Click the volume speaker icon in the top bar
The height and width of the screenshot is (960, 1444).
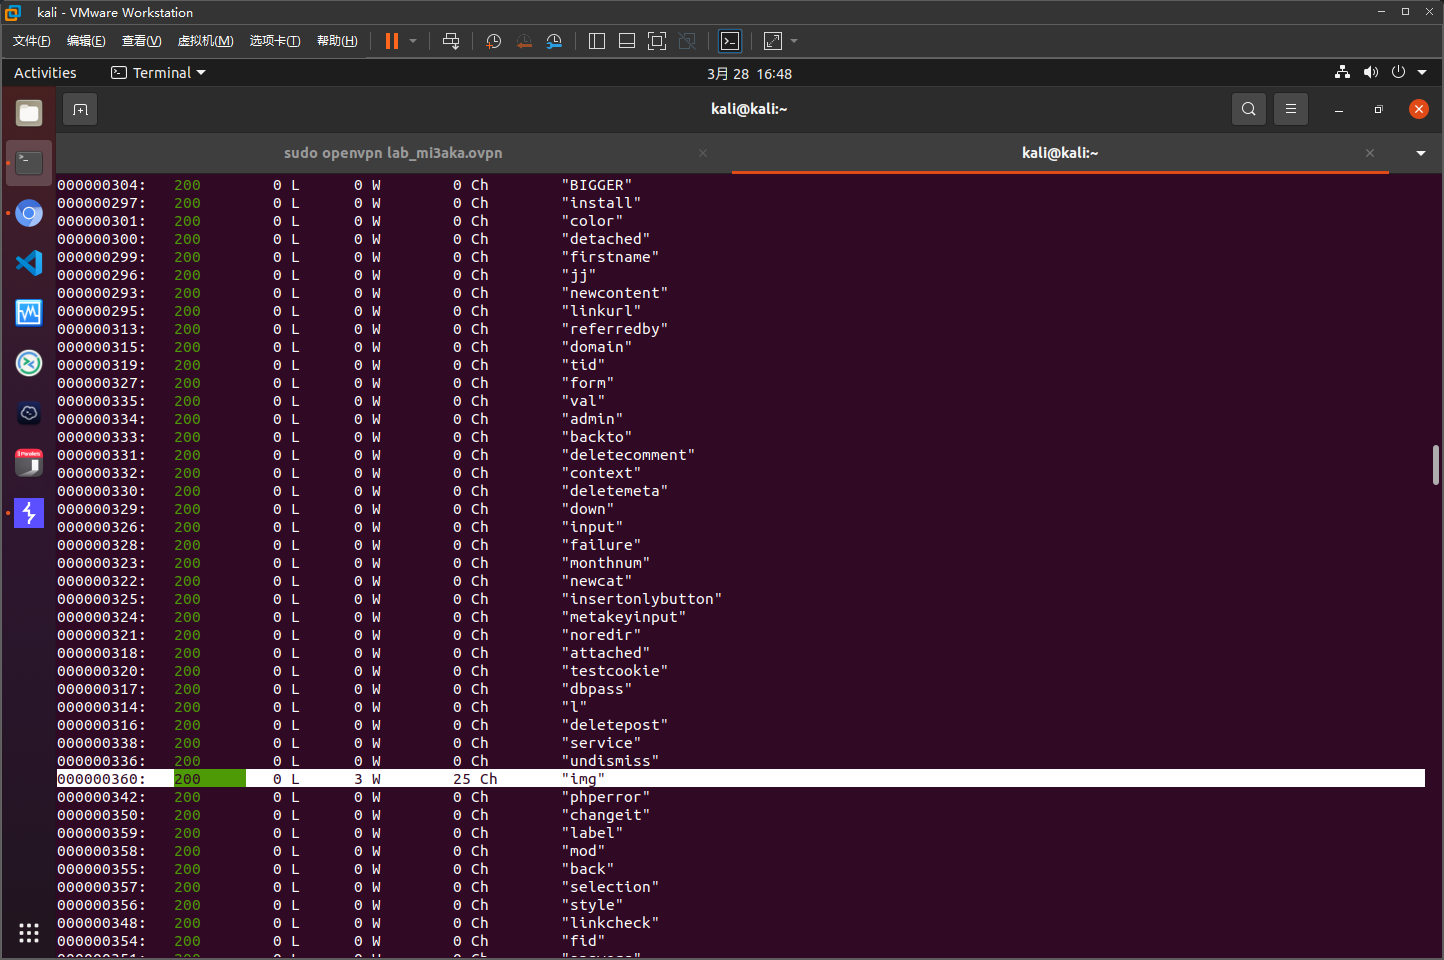click(x=1370, y=72)
